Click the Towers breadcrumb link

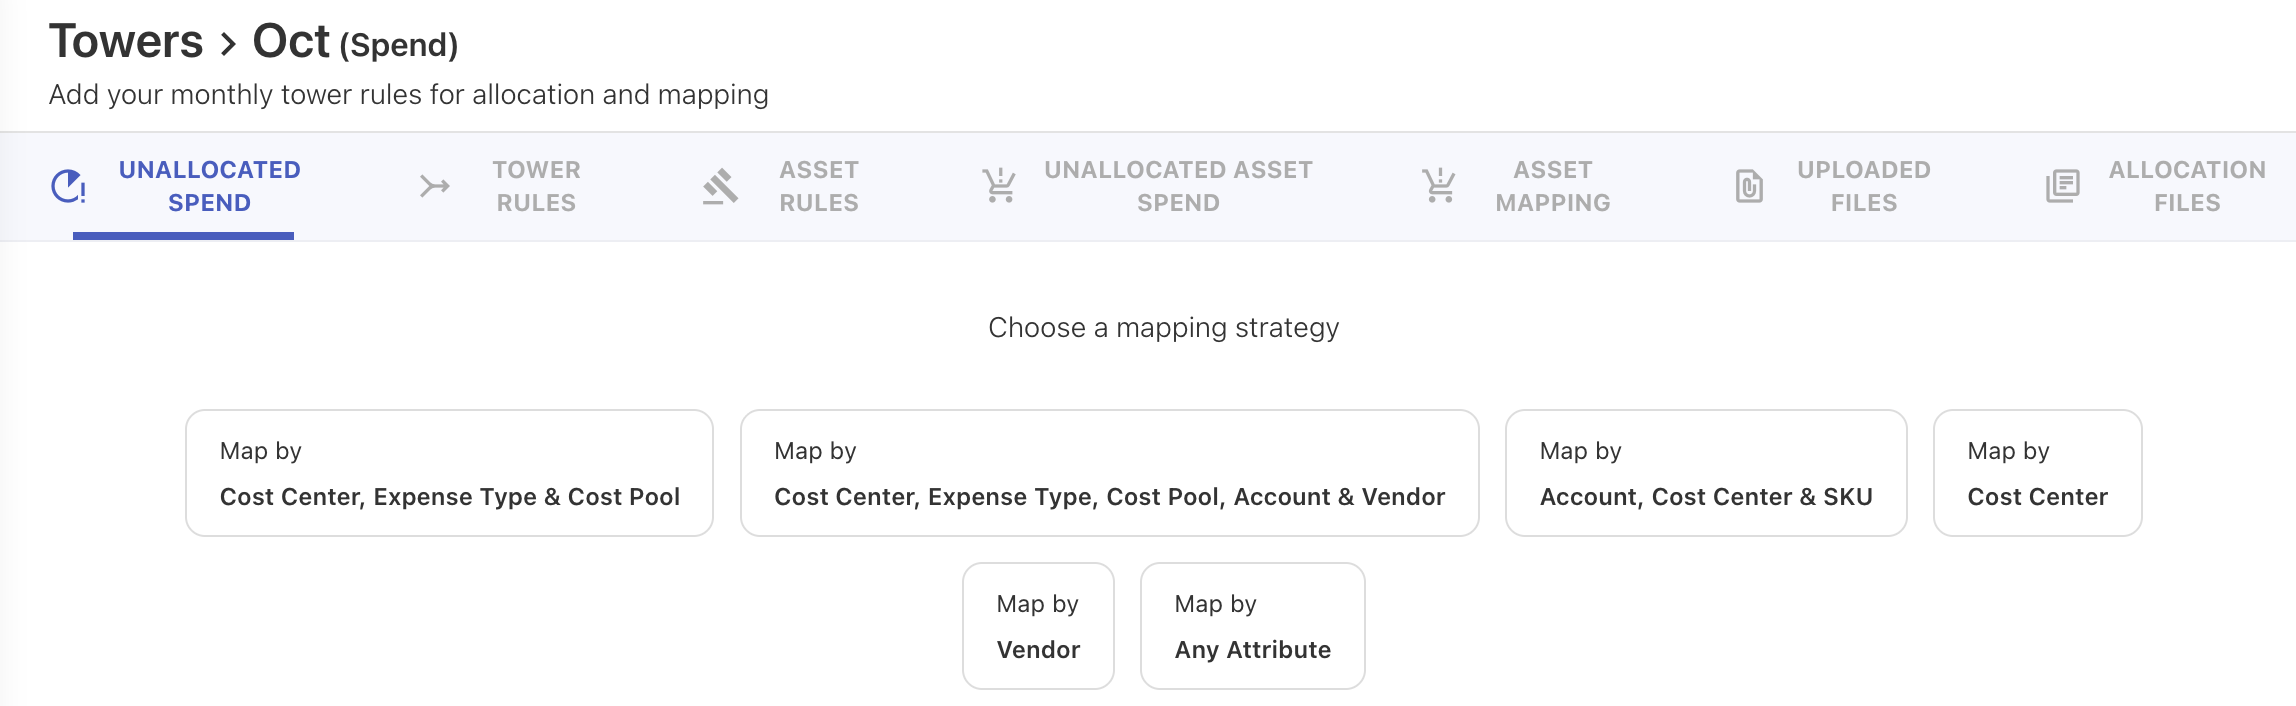coord(126,42)
